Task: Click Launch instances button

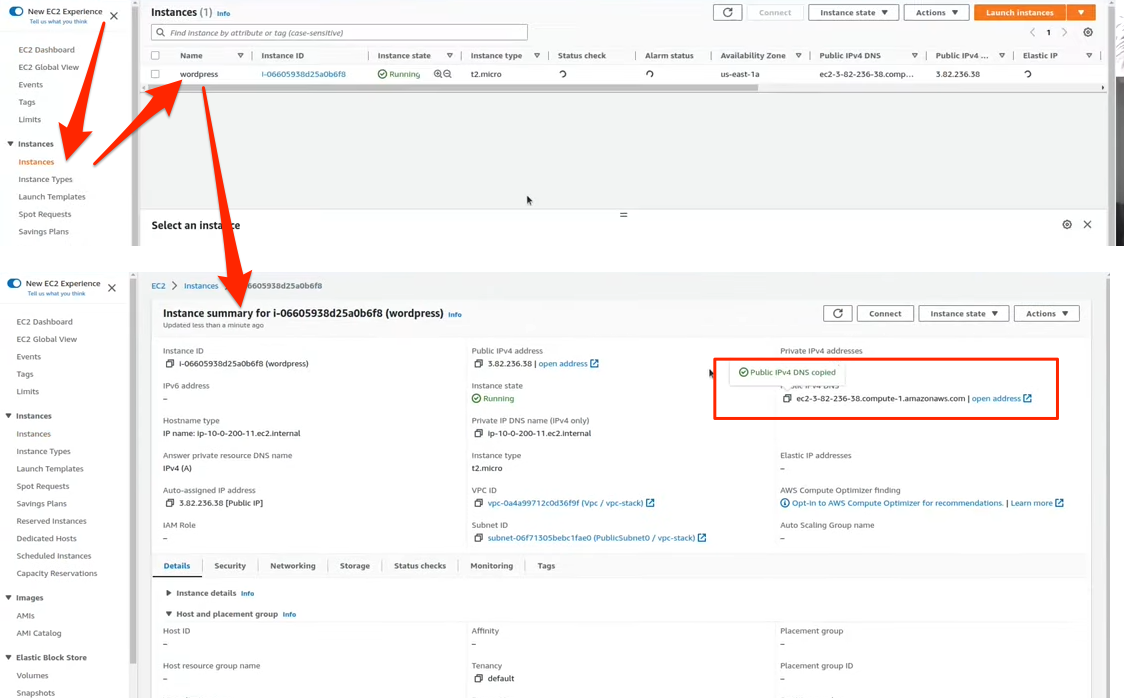Action: (1019, 13)
